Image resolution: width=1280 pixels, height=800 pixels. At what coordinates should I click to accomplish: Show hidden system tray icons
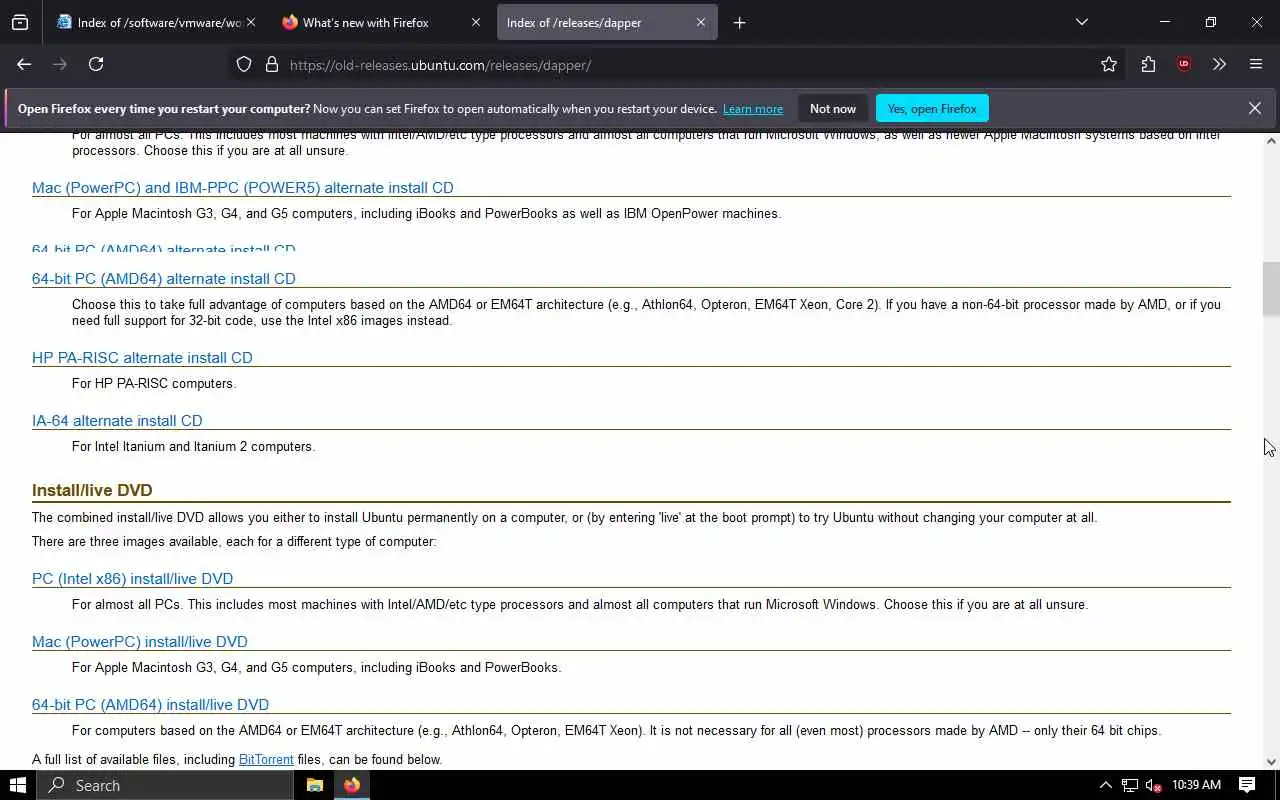point(1105,785)
